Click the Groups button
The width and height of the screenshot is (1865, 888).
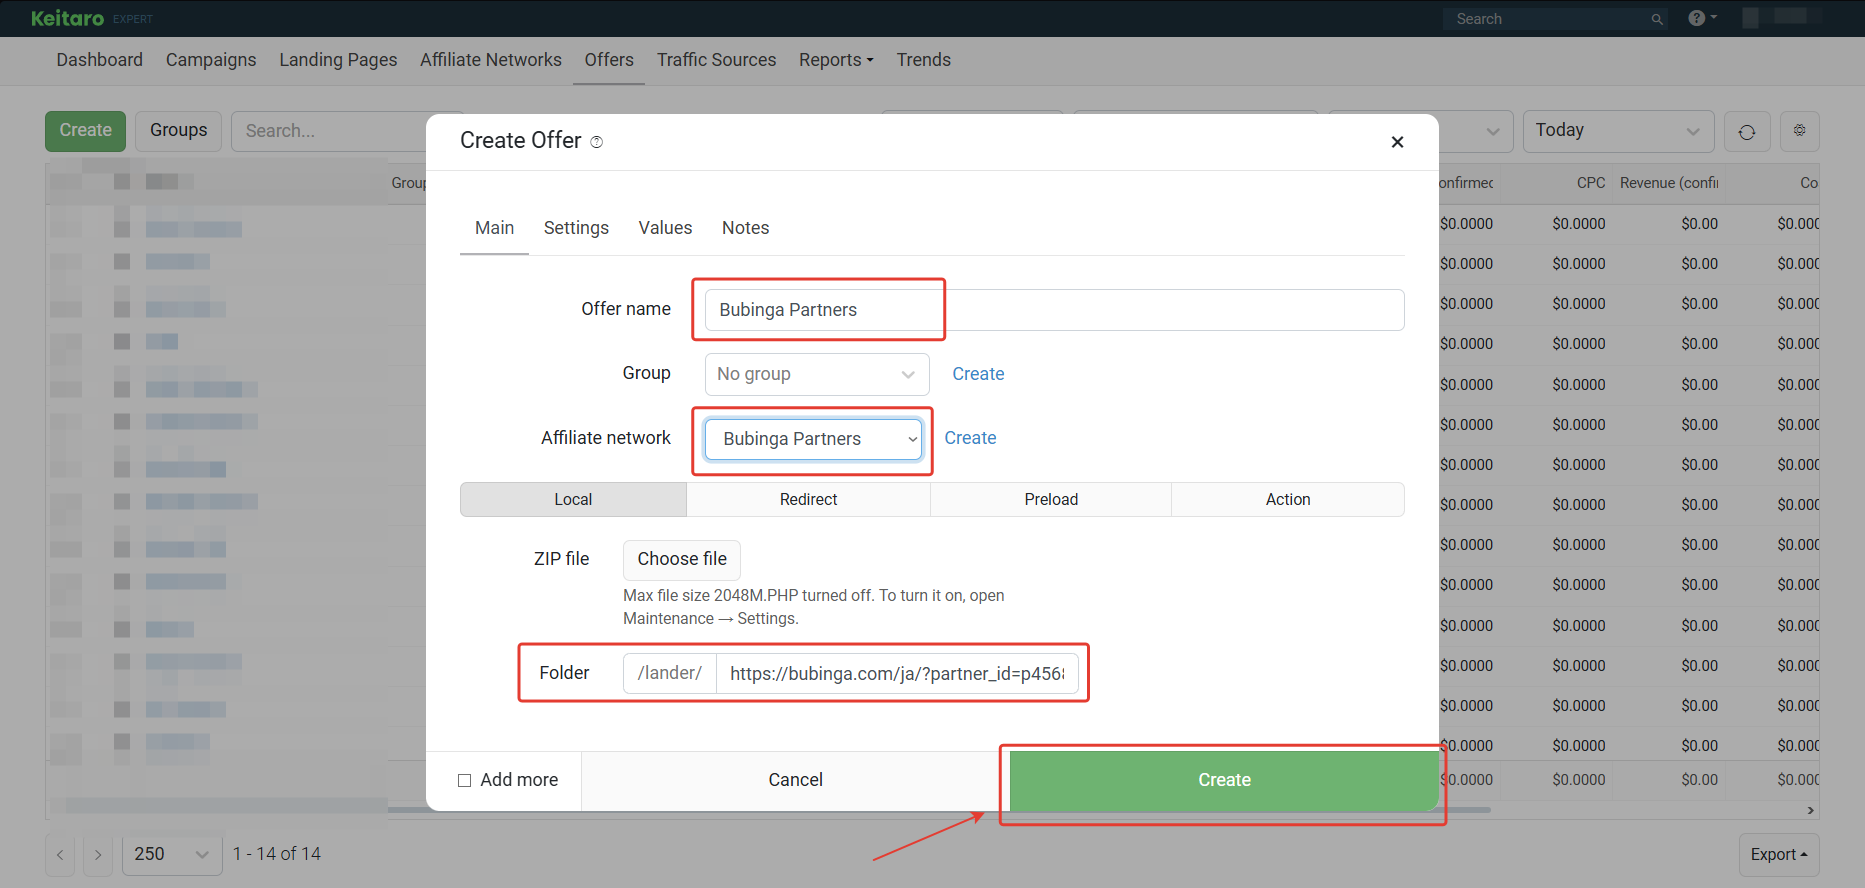179,131
